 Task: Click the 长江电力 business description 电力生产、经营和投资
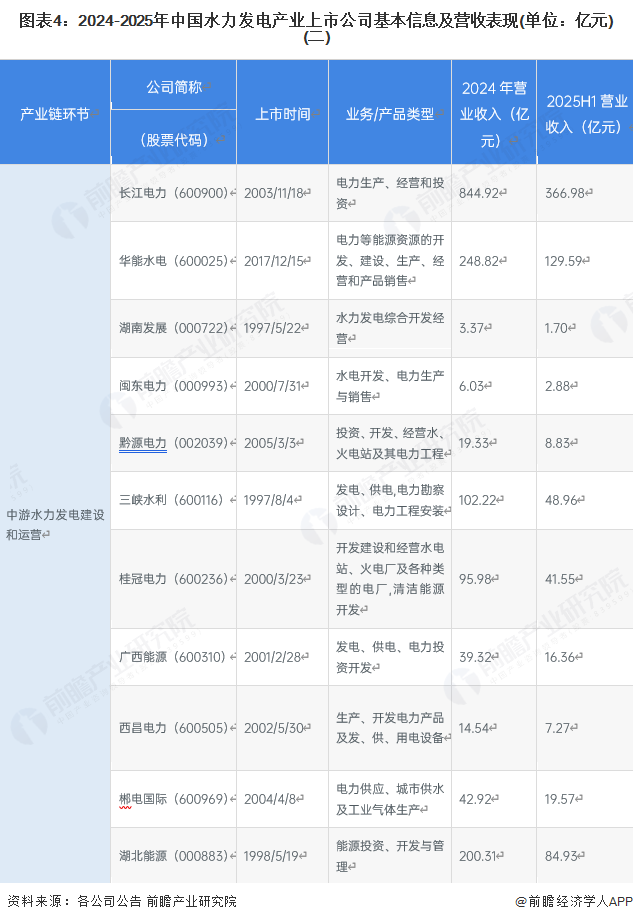390,193
